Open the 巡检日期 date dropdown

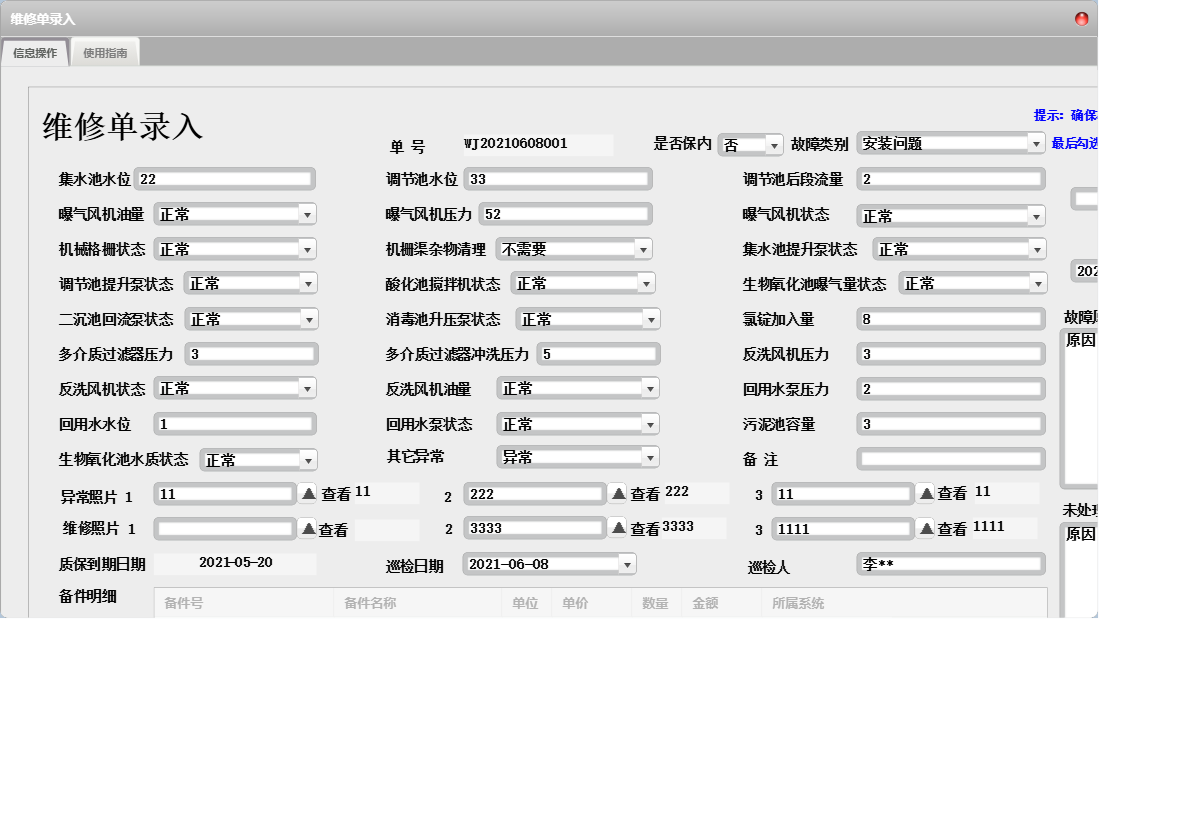627,564
